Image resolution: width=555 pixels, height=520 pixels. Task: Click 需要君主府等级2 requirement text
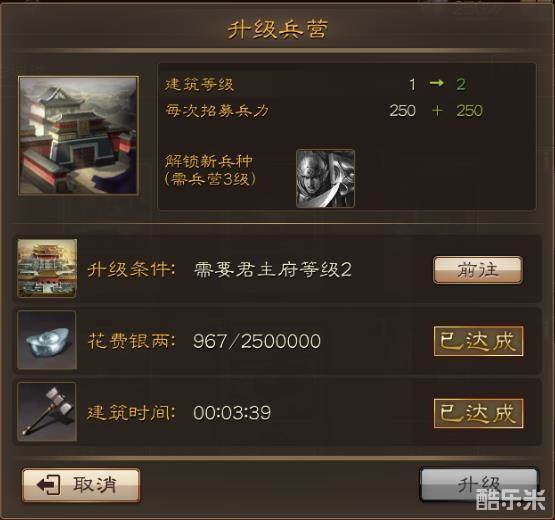(273, 270)
